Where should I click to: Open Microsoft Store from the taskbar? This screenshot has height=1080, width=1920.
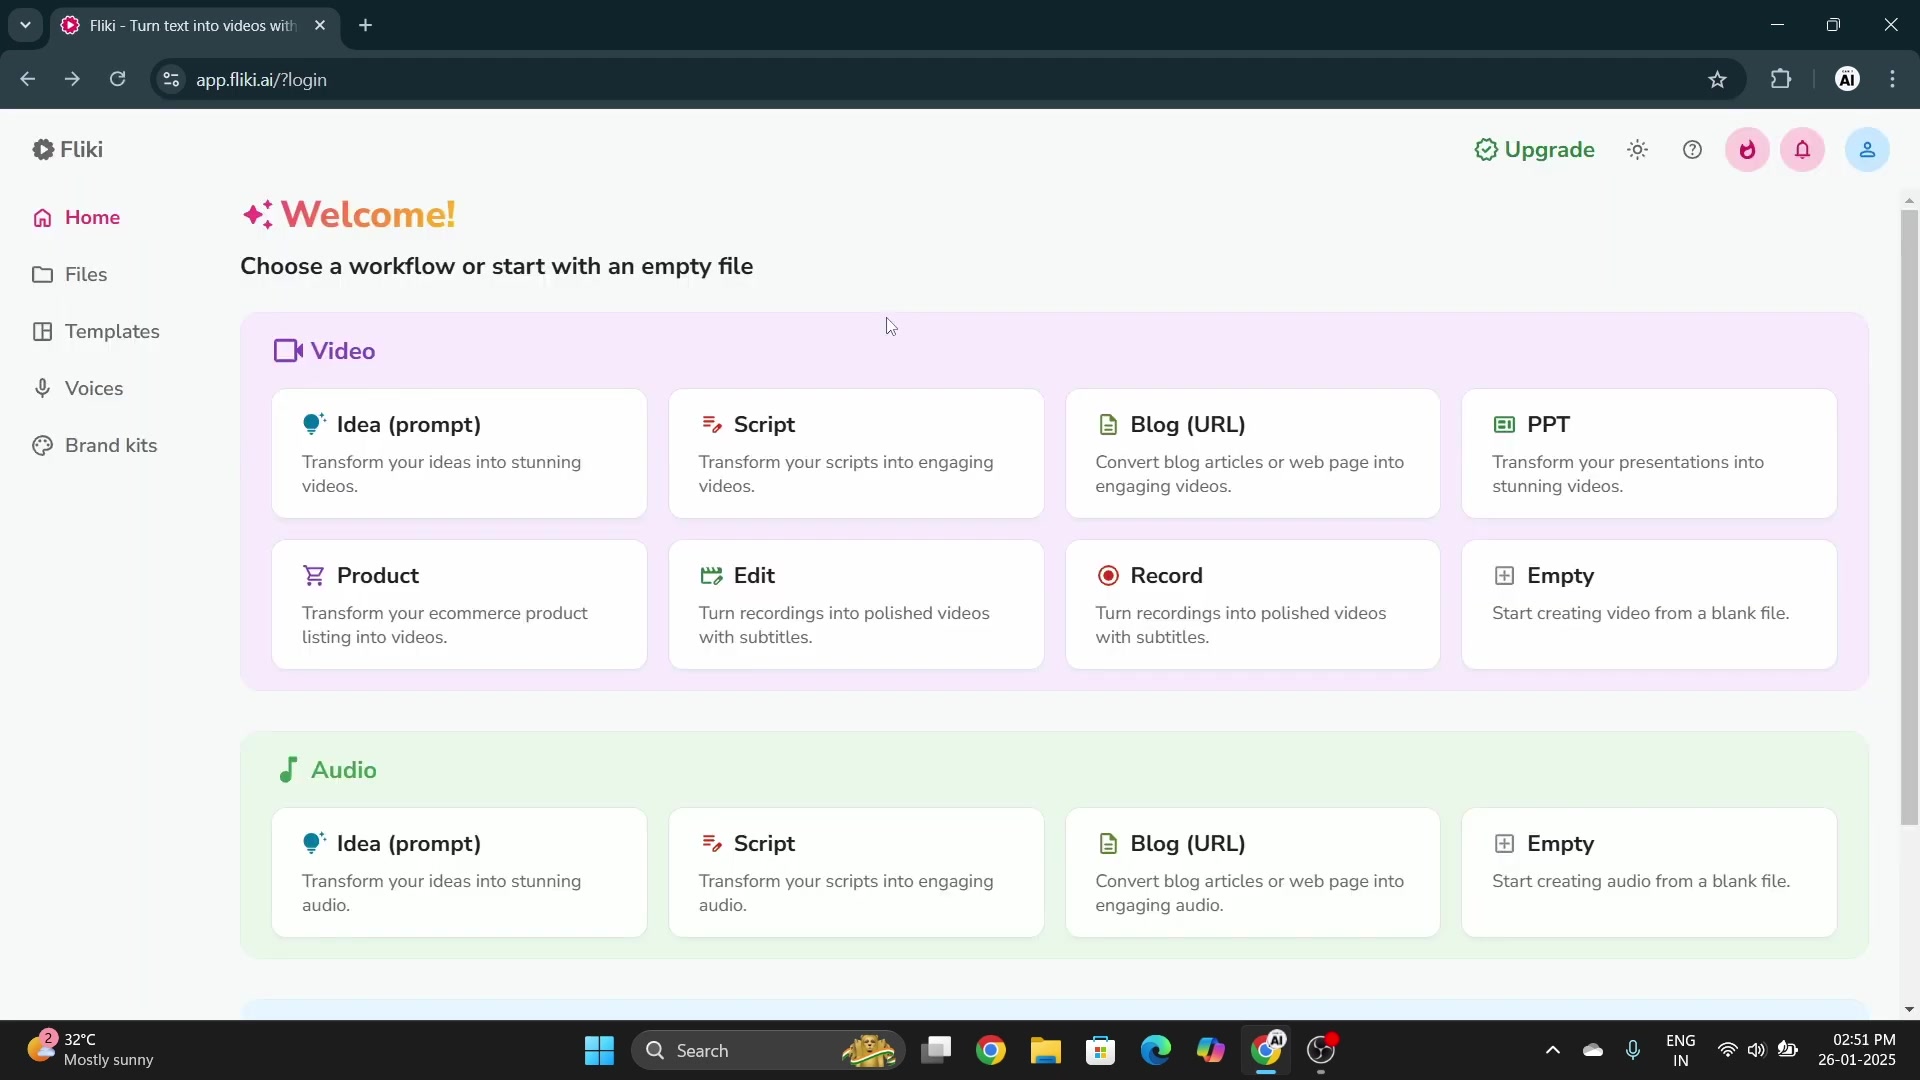click(x=1100, y=1051)
